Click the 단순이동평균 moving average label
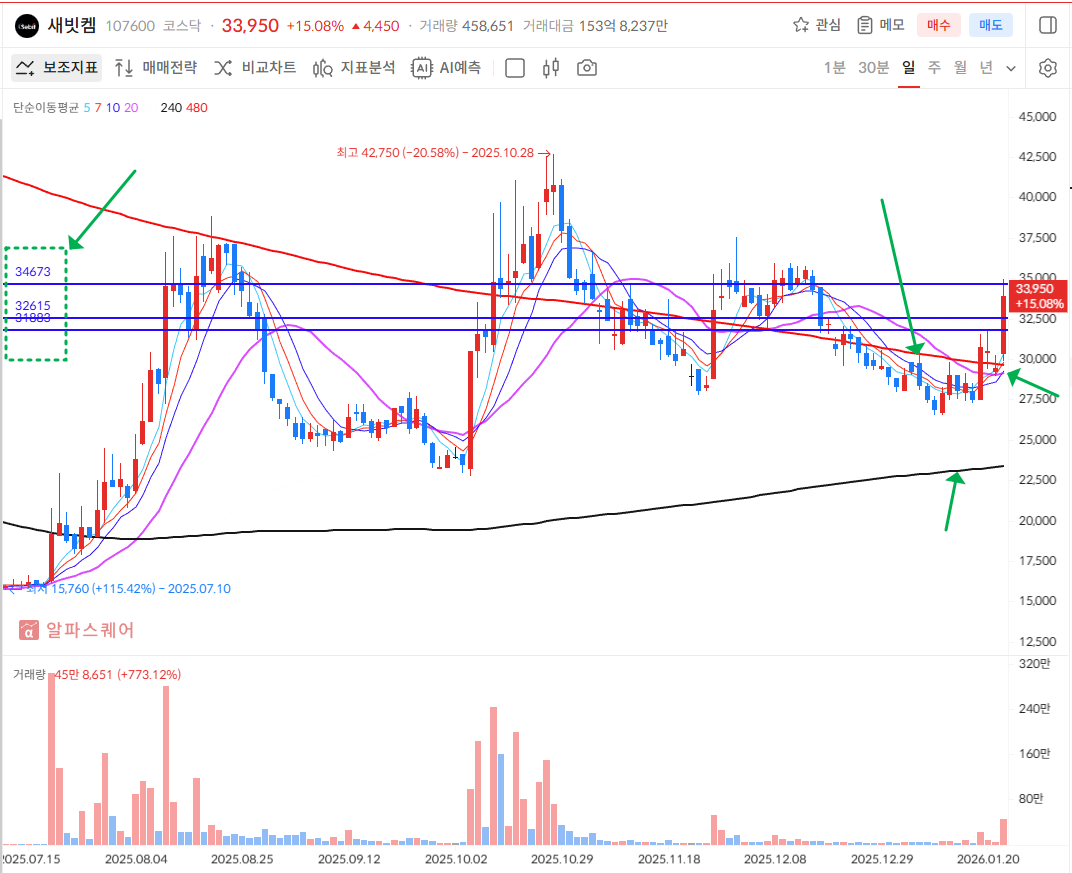This screenshot has width=1072, height=873. point(45,107)
